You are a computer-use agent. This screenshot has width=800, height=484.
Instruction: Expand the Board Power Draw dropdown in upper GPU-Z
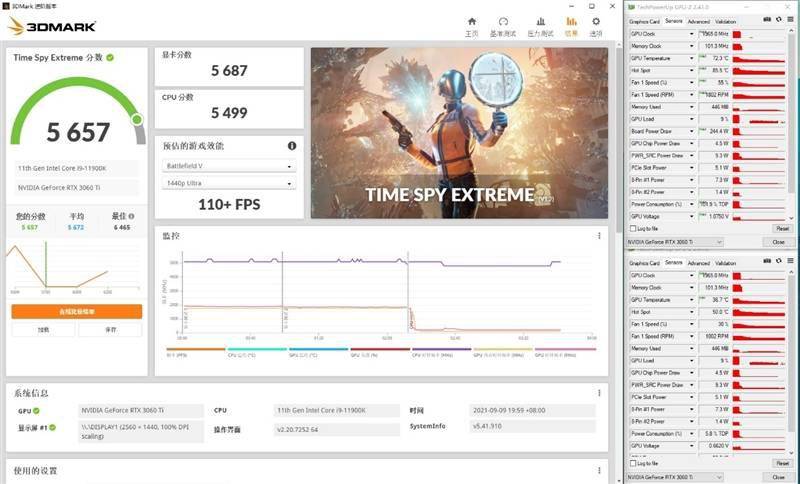tap(691, 131)
